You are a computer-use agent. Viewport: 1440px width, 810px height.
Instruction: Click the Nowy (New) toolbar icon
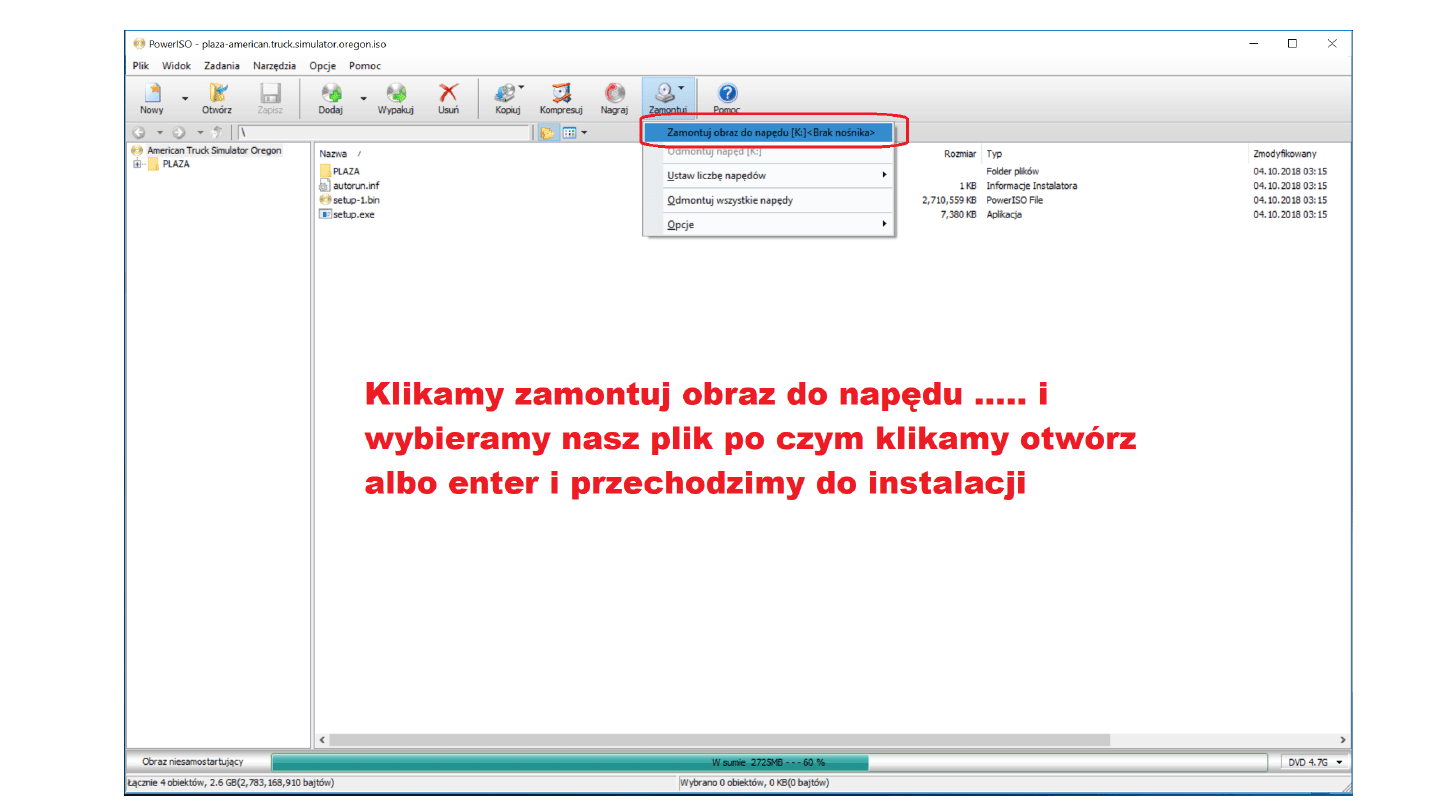point(152,97)
